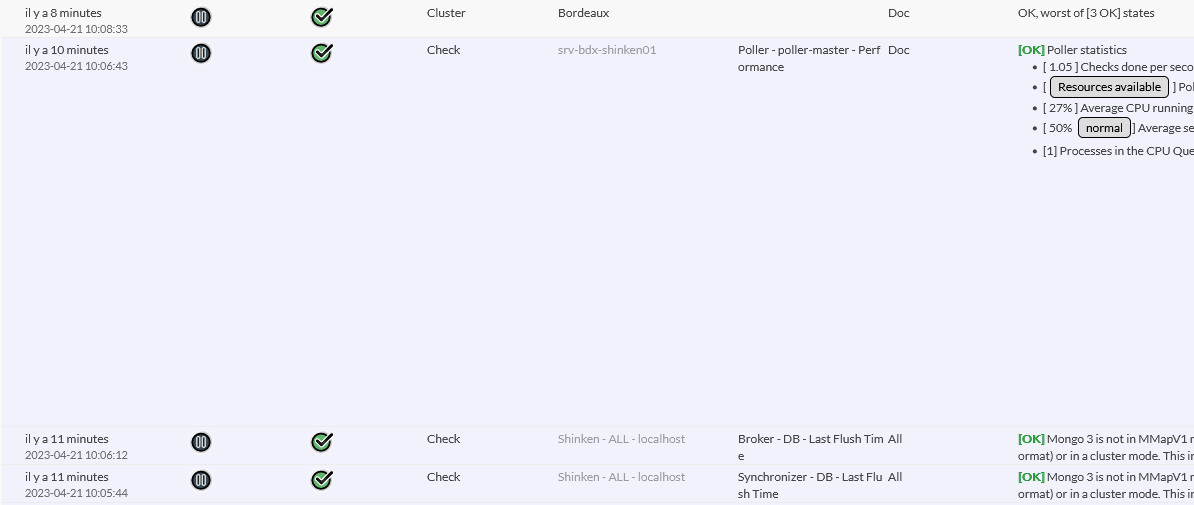Click the pause-style icon in the Bordeaux cluster row
The width and height of the screenshot is (1194, 505).
(x=201, y=17)
